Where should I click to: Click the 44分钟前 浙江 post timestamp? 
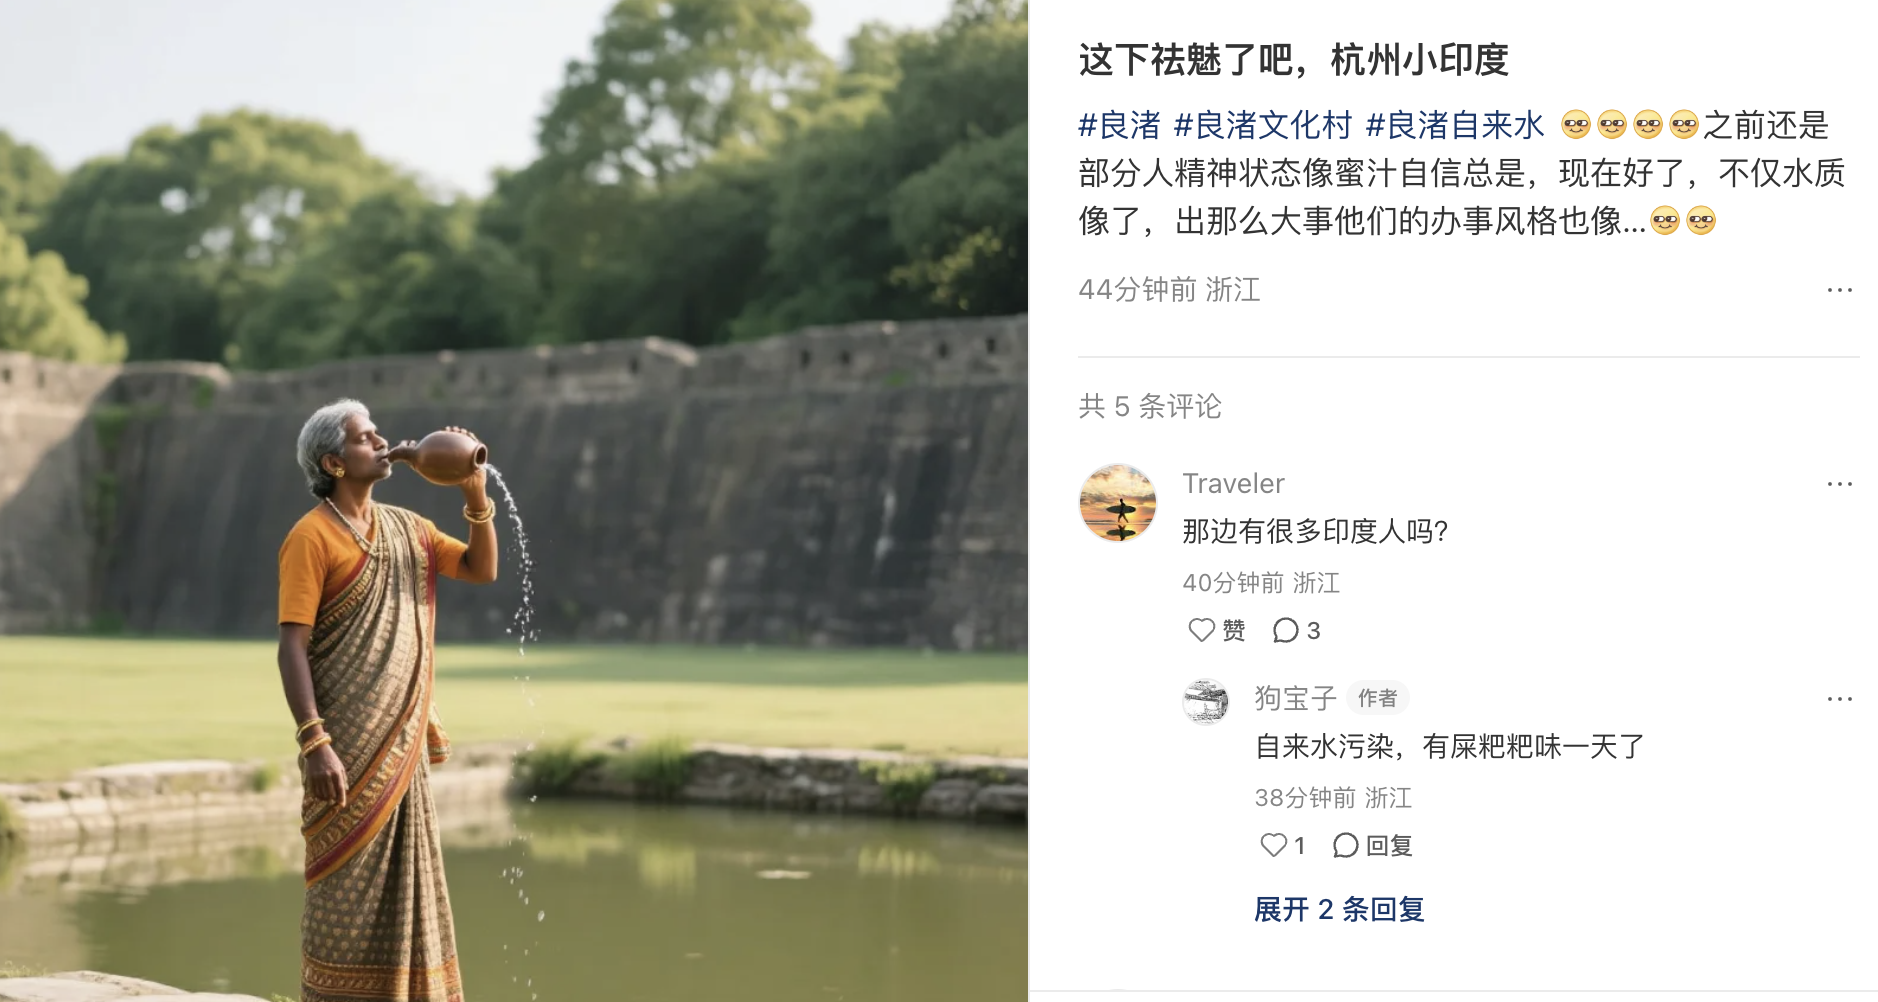1169,290
